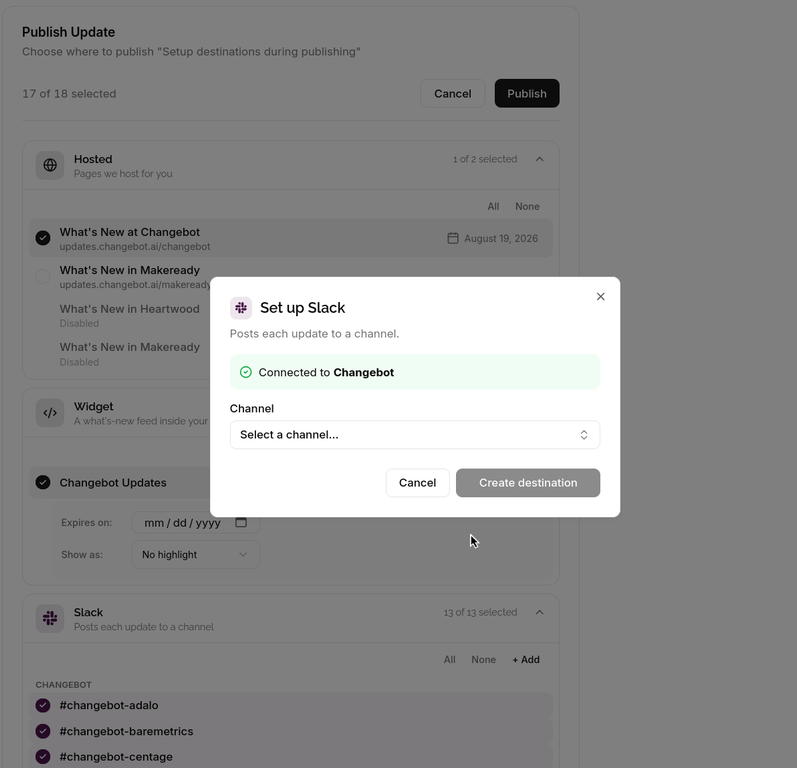Click the + Add link in Slack section
This screenshot has height=768, width=797.
coord(526,660)
